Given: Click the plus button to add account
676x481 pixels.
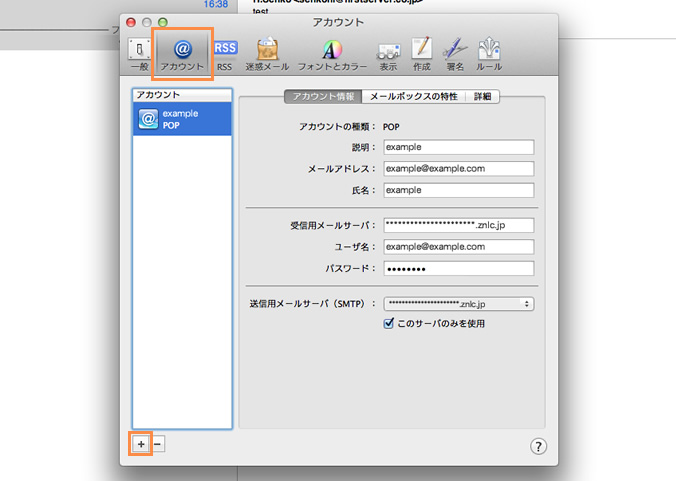Looking at the screenshot, I should 141,444.
